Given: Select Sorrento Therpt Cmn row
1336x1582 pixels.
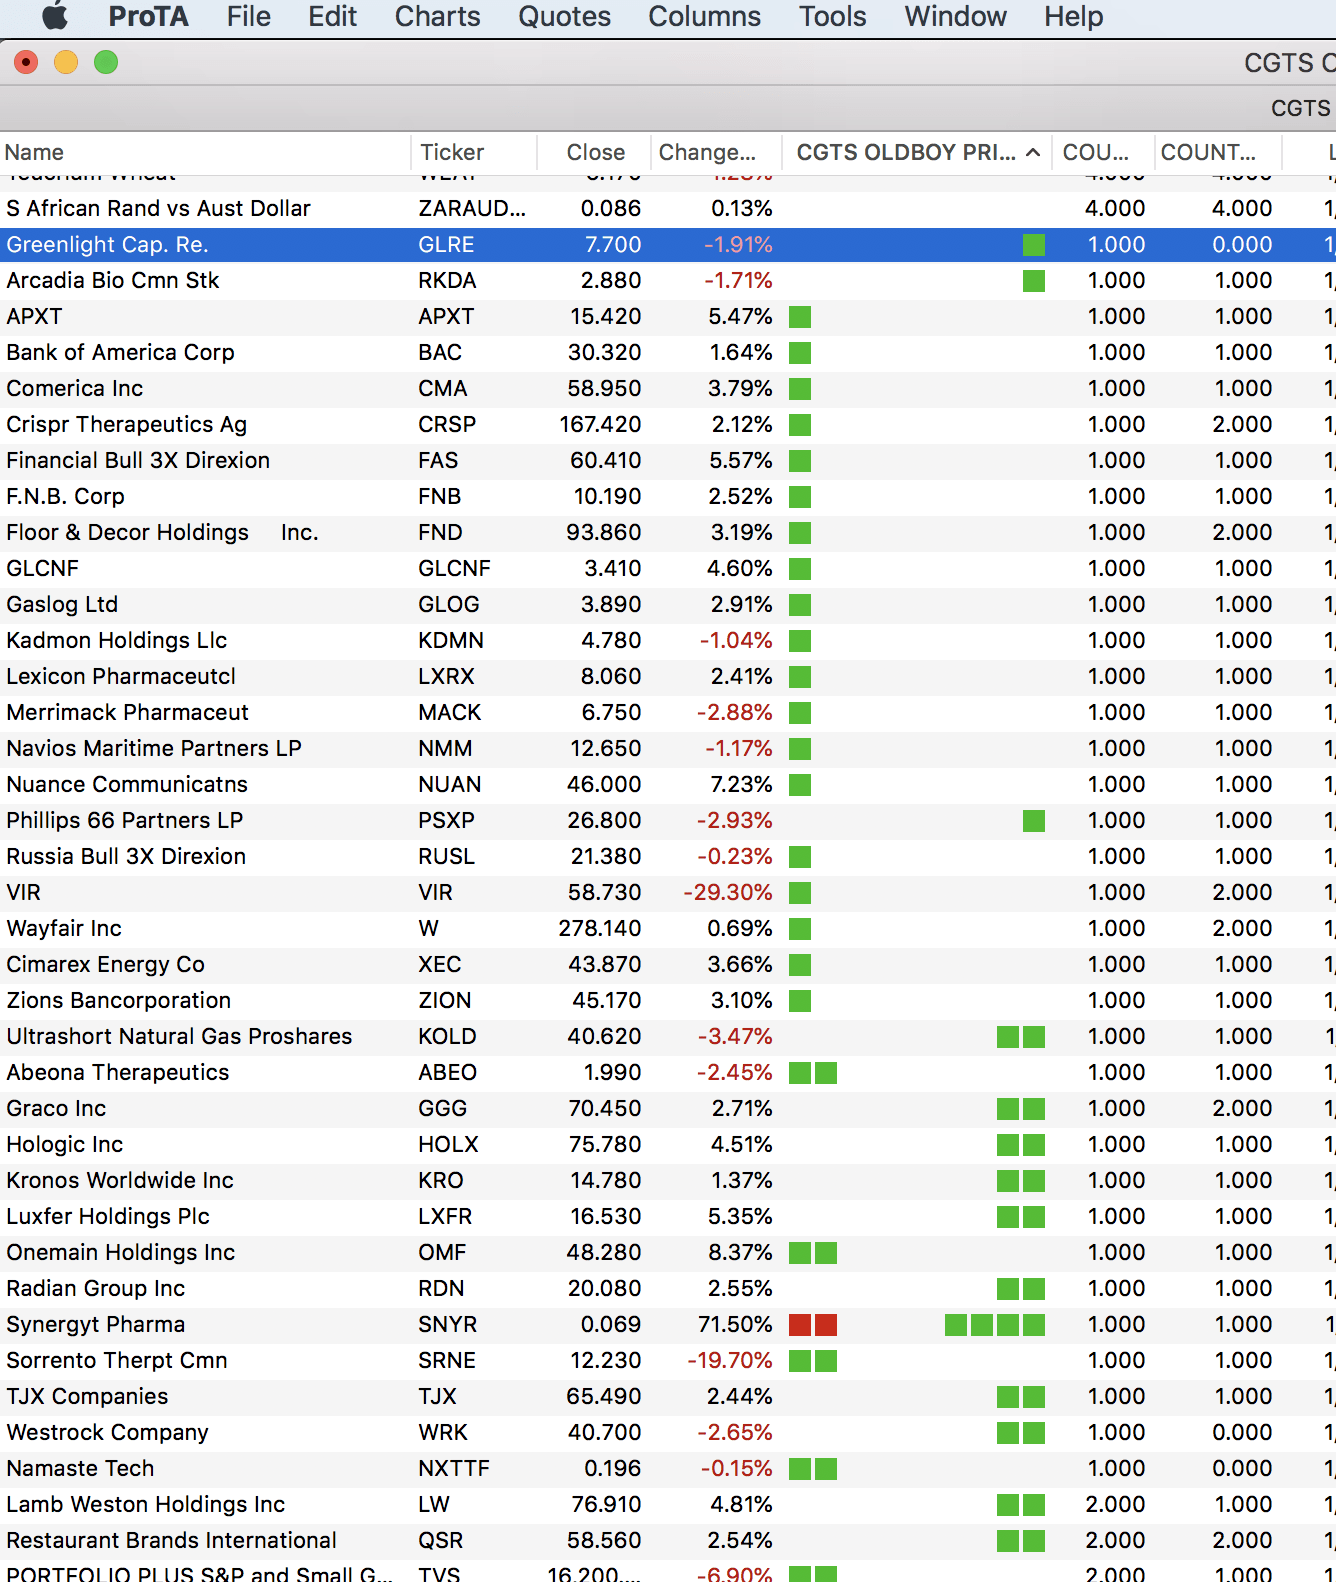Looking at the screenshot, I should [x=668, y=1361].
